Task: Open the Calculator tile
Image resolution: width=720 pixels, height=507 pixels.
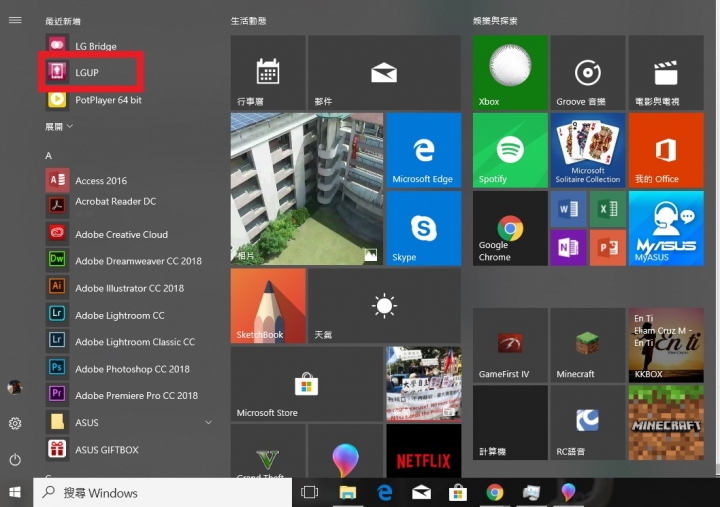Action: (510, 422)
